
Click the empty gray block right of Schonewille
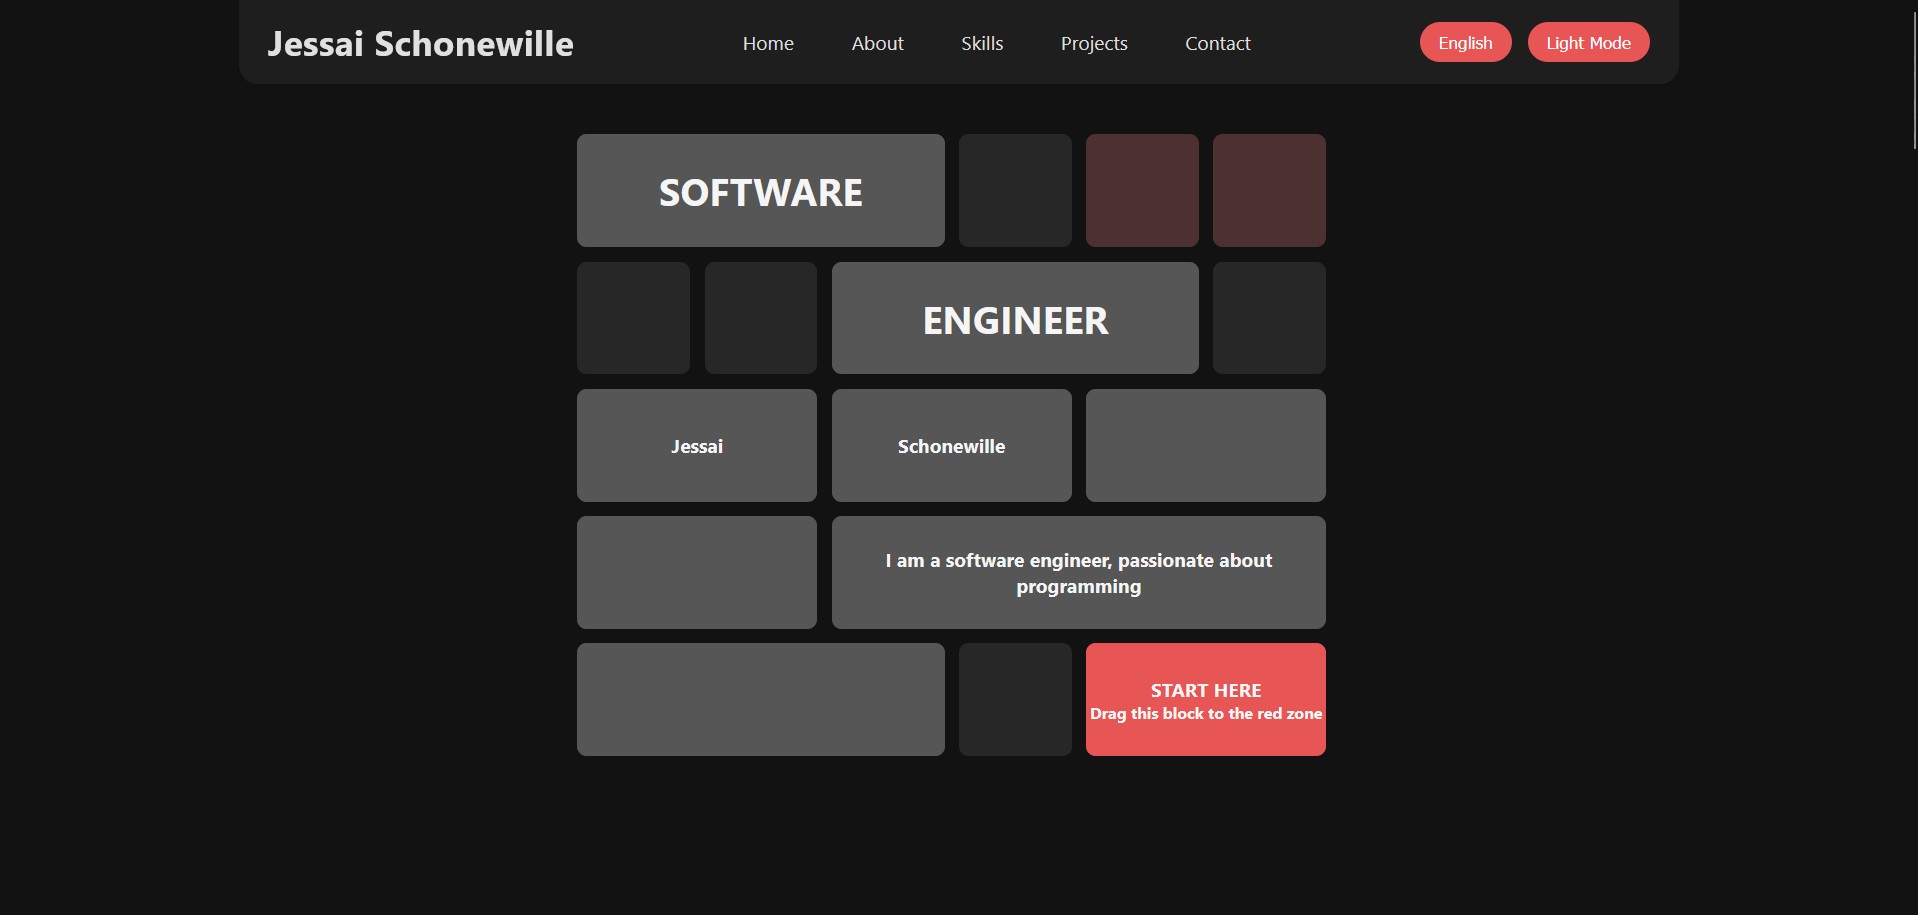tap(1205, 446)
